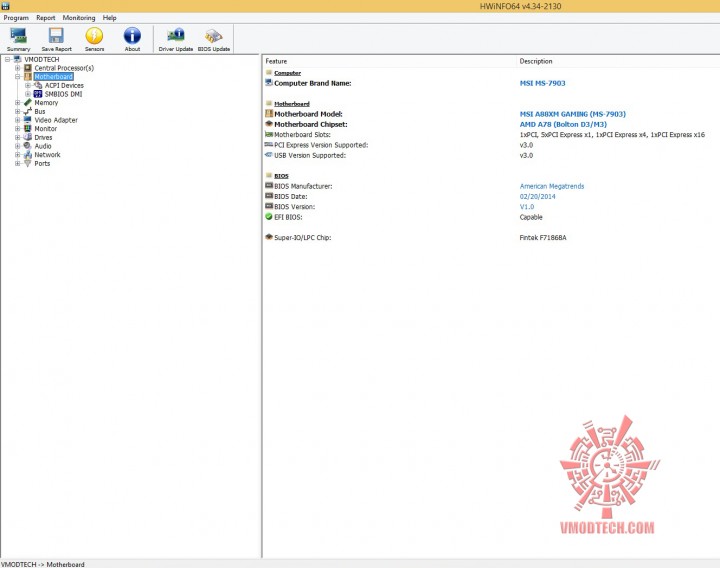Viewport: 720px width, 568px height.
Task: Click the Network node icon
Action: (28, 155)
